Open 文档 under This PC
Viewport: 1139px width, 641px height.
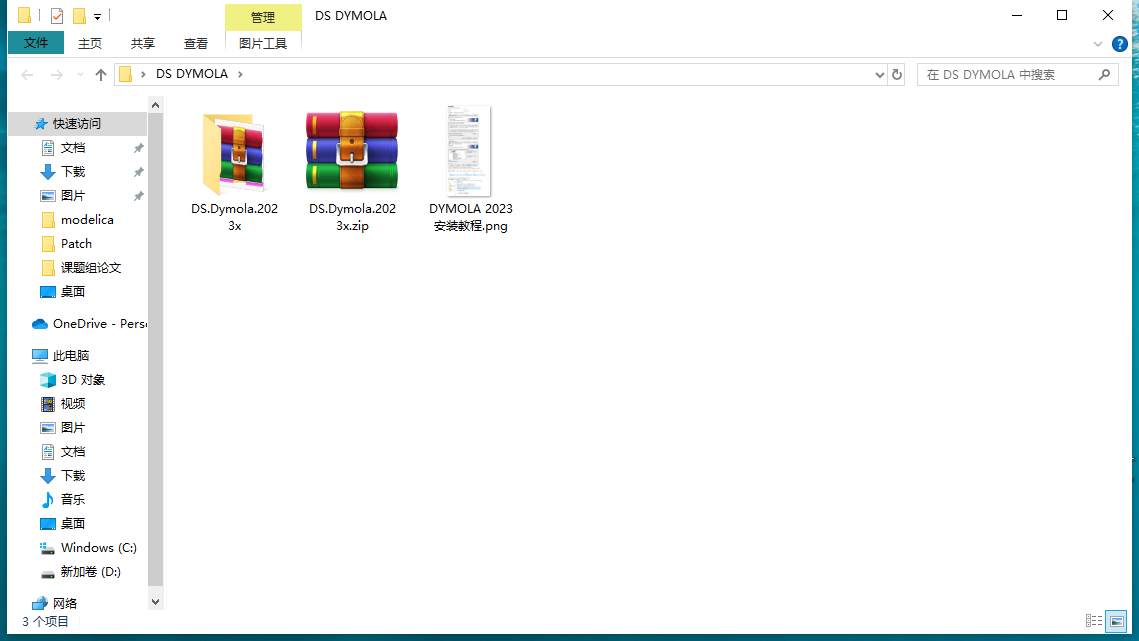(73, 451)
